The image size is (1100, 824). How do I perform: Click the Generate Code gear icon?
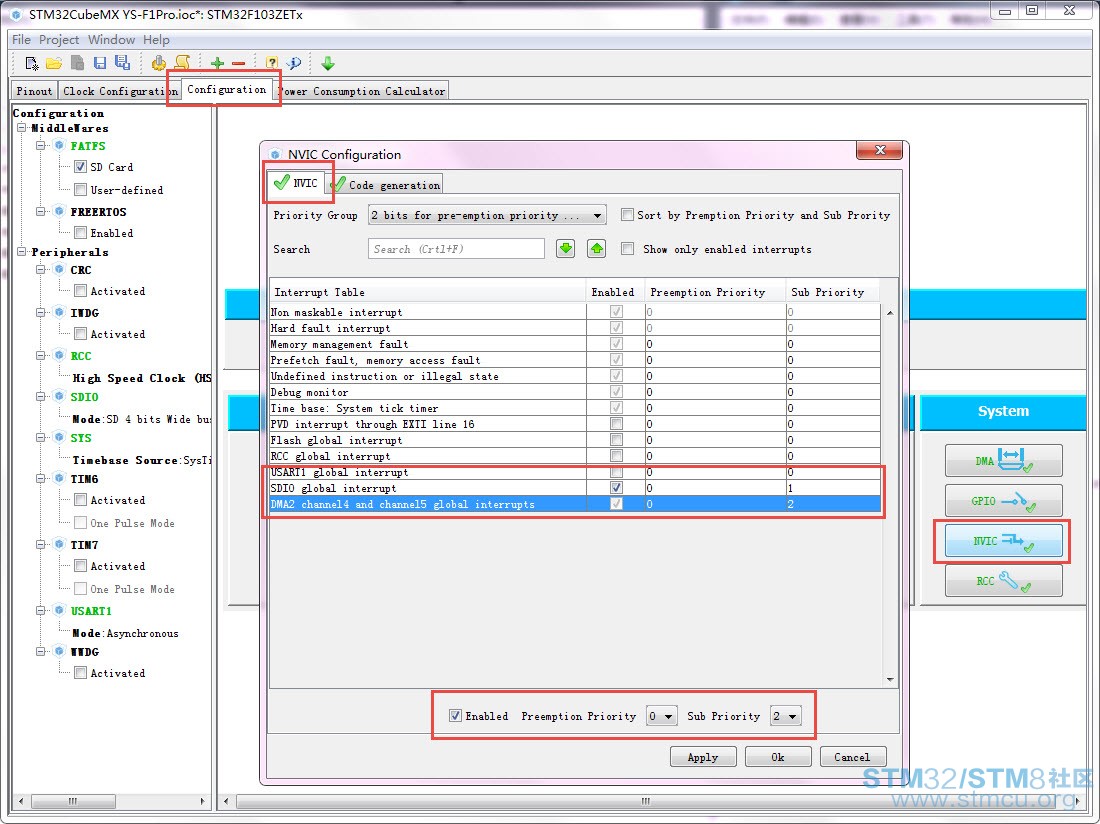click(159, 63)
